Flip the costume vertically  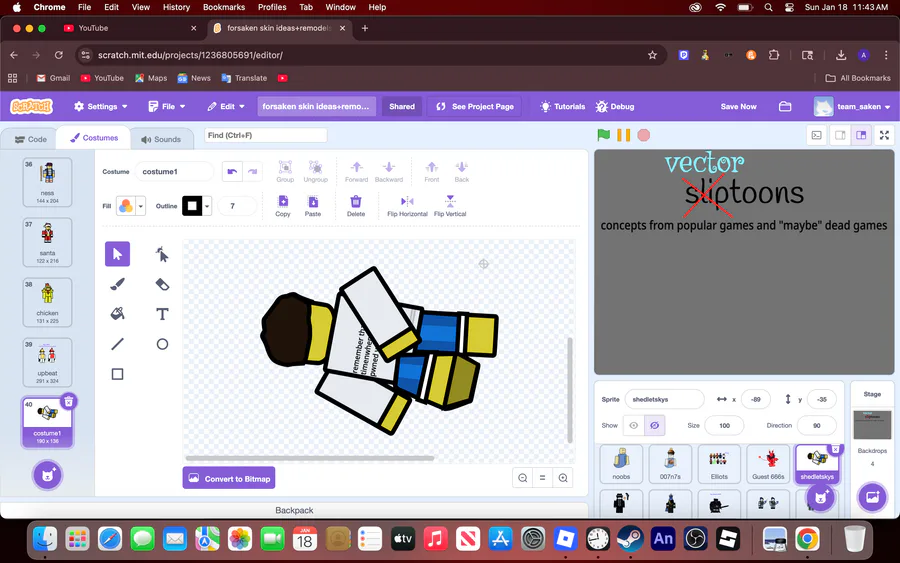tap(450, 206)
